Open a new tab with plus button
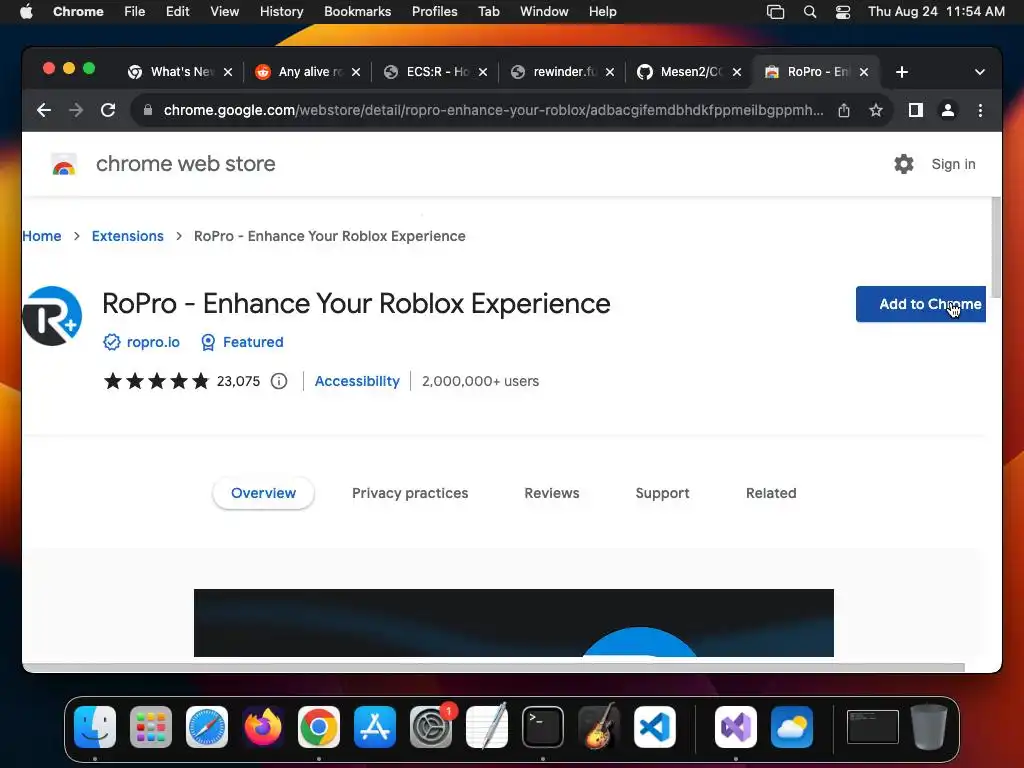The width and height of the screenshot is (1024, 768). point(902,72)
